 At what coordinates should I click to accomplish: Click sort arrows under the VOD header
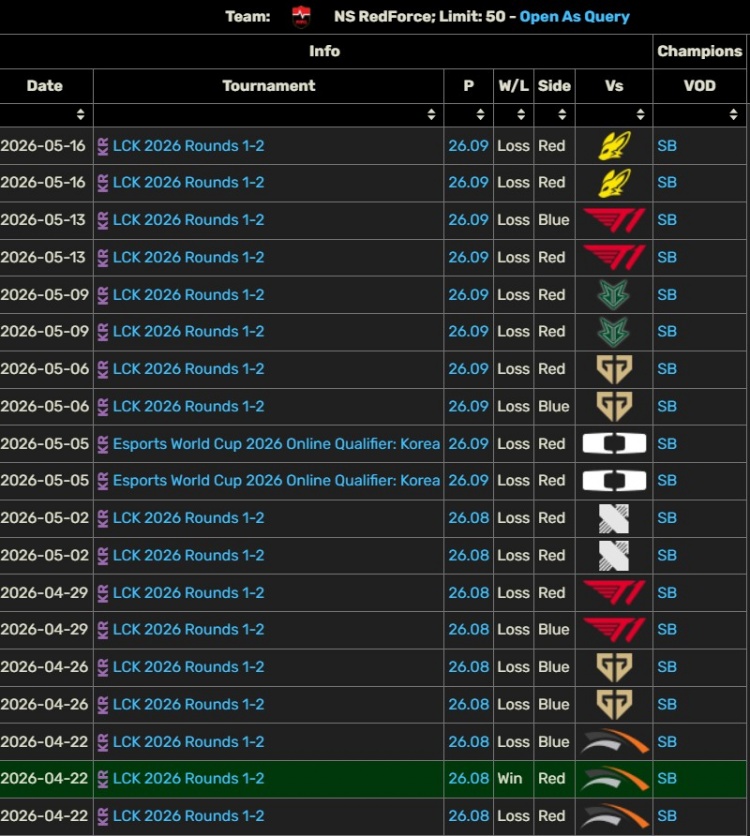point(733,115)
